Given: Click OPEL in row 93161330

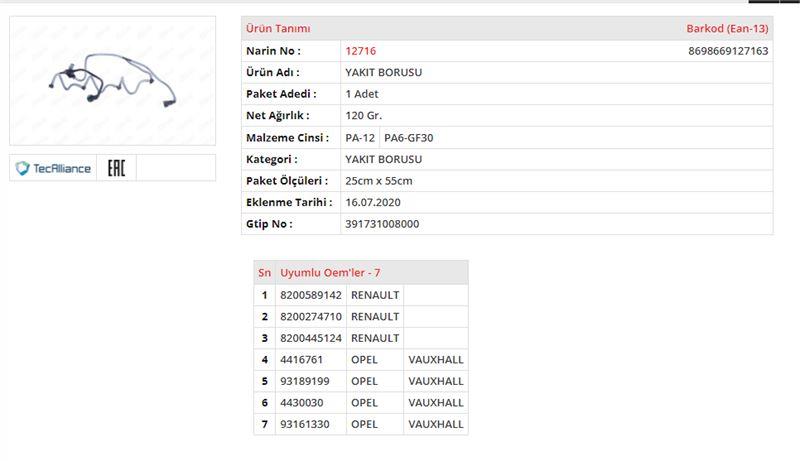Looking at the screenshot, I should [x=364, y=424].
